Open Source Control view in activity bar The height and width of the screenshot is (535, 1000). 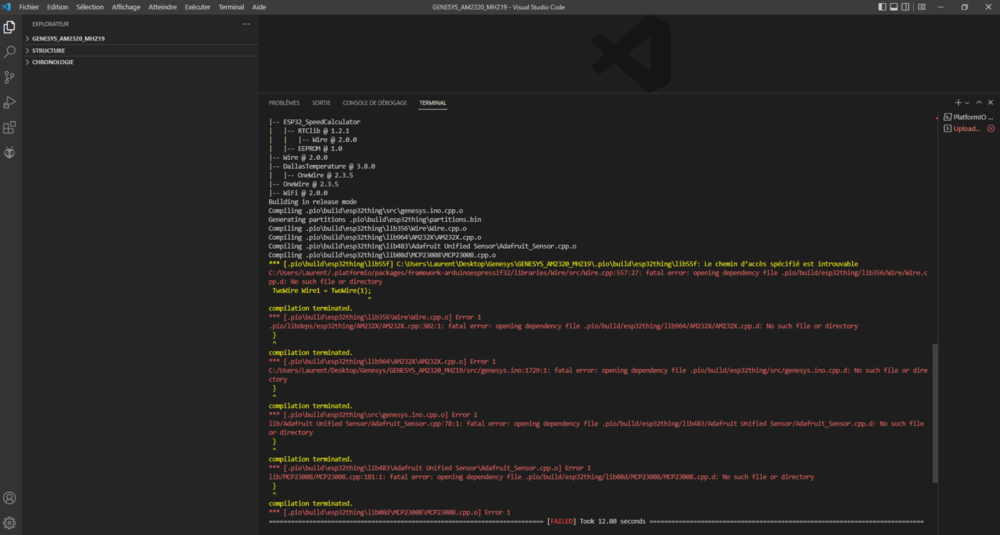10,77
